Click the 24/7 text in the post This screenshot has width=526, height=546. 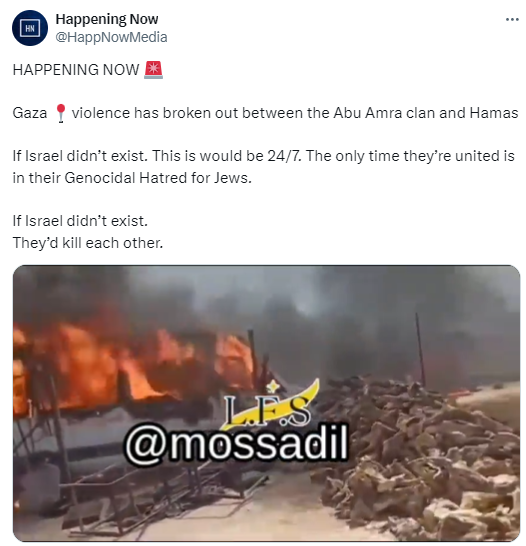click(x=284, y=156)
